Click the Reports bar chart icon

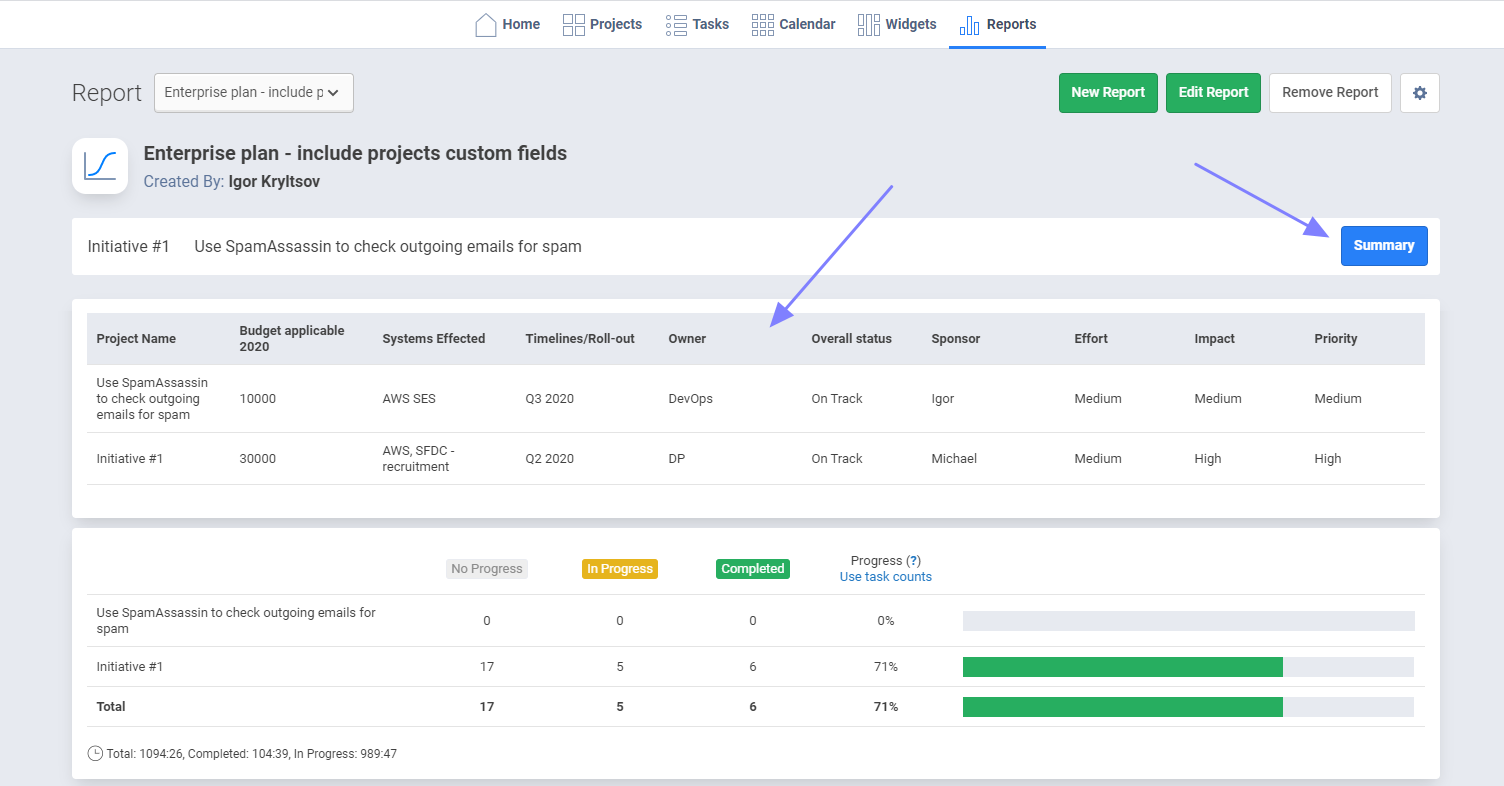pos(969,25)
